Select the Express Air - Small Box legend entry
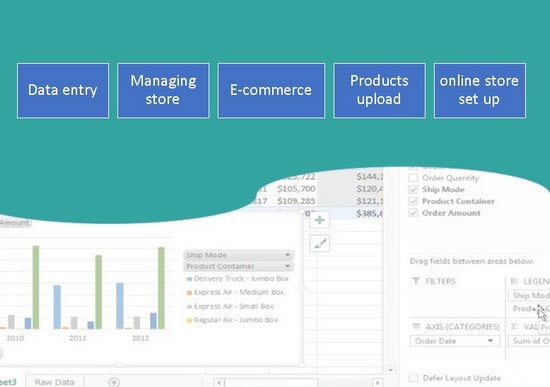The image size is (550, 387). [230, 306]
